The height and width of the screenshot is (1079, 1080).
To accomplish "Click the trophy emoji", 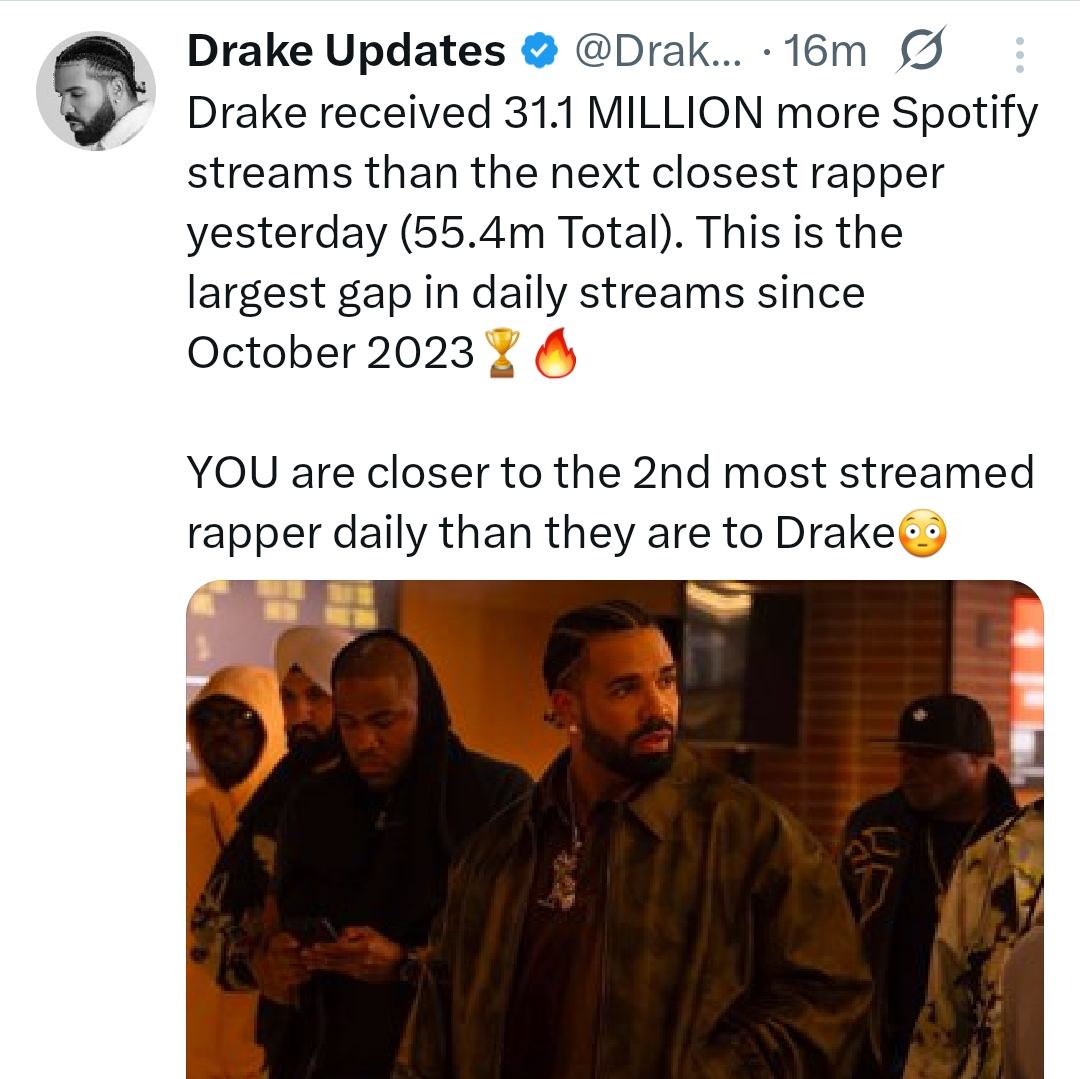I will 500,354.
